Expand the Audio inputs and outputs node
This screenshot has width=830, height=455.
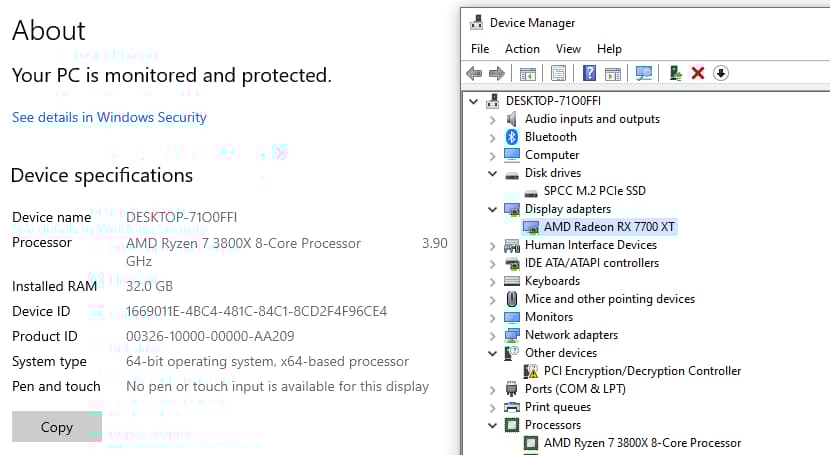point(493,119)
